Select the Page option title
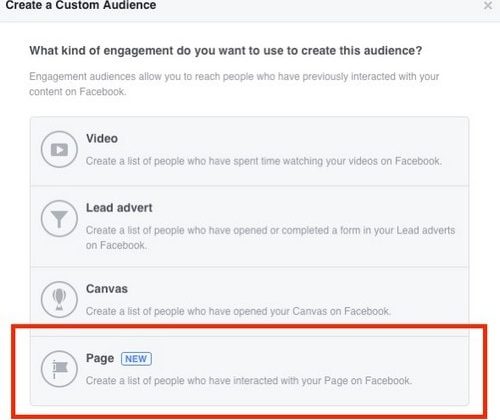 click(x=100, y=359)
